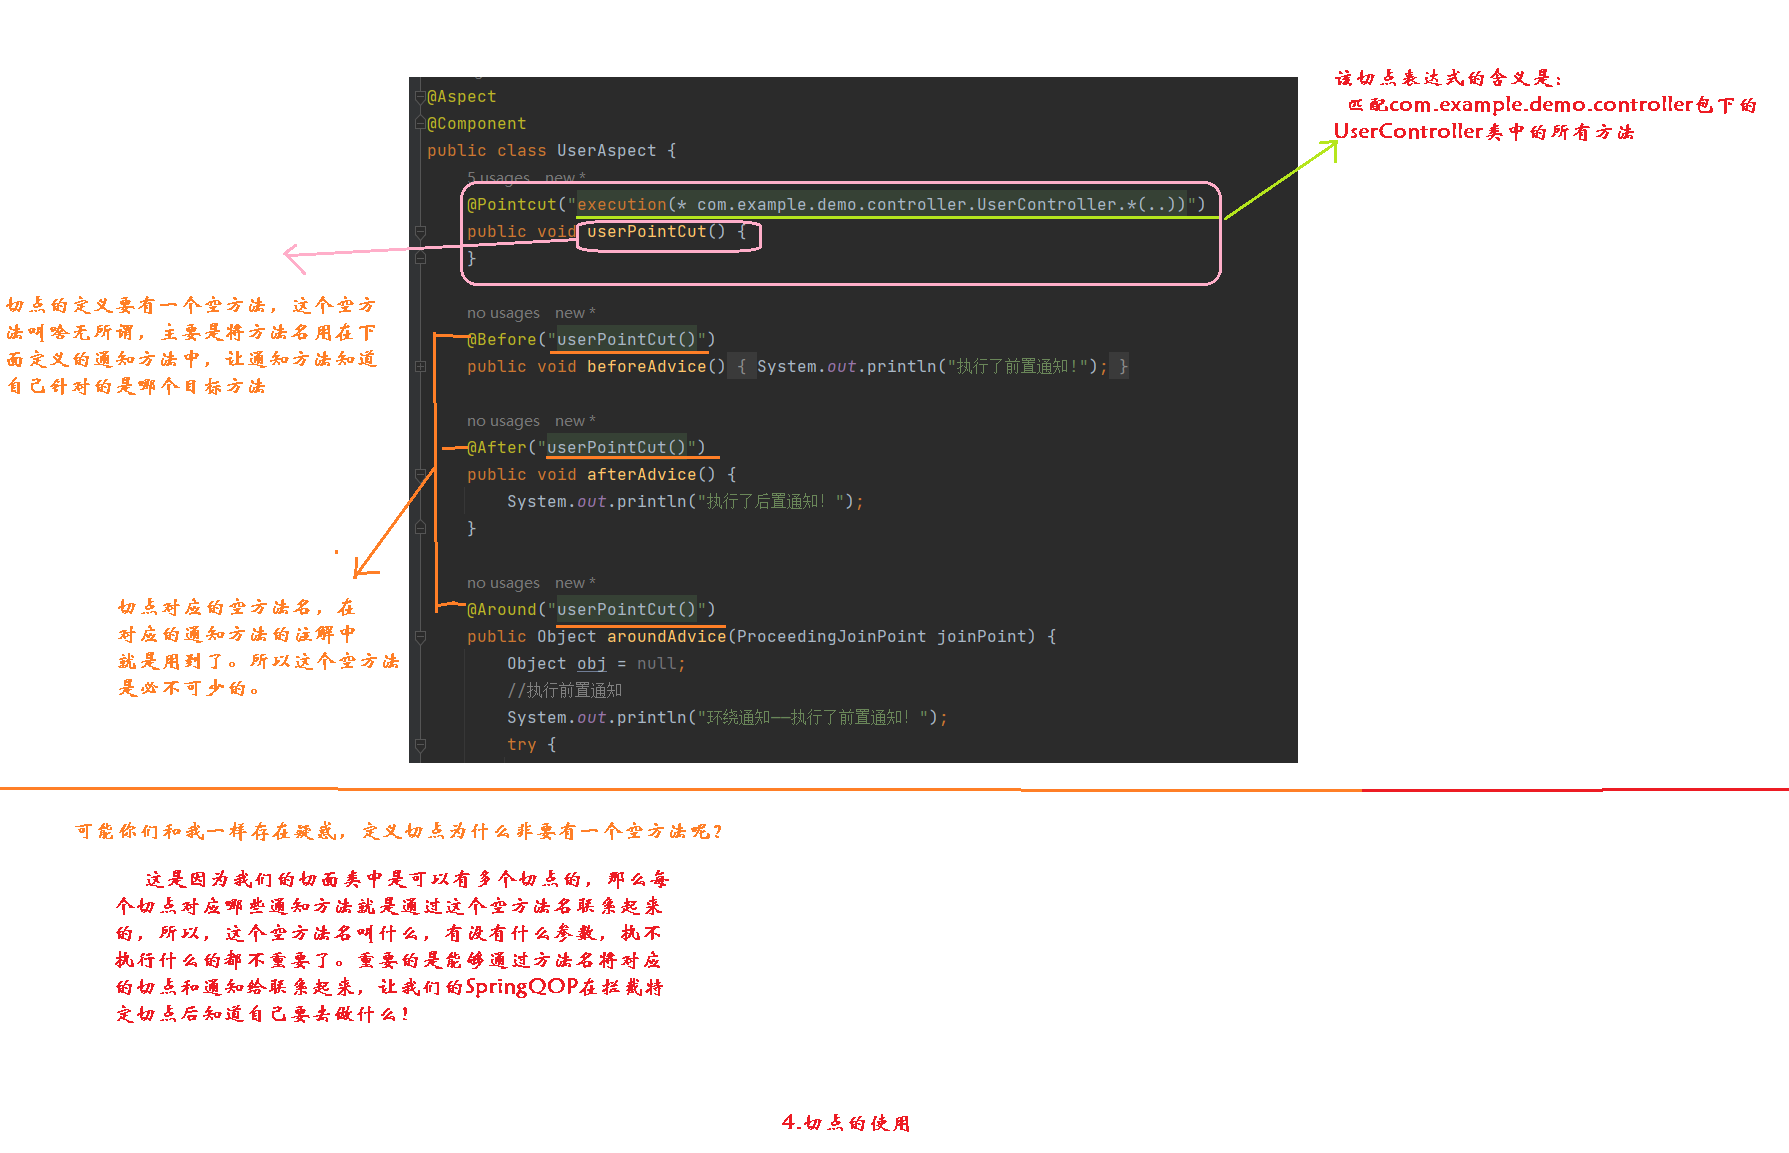Click 'no usages' hint above @Around
This screenshot has height=1153, width=1789.
point(503,583)
